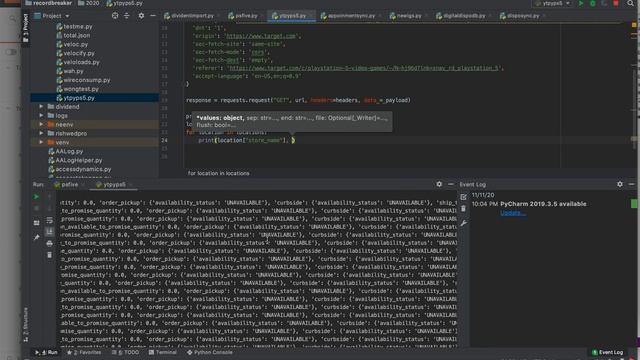Clear Event Log with trash icon
The width and height of the screenshot is (640, 360).
click(463, 209)
